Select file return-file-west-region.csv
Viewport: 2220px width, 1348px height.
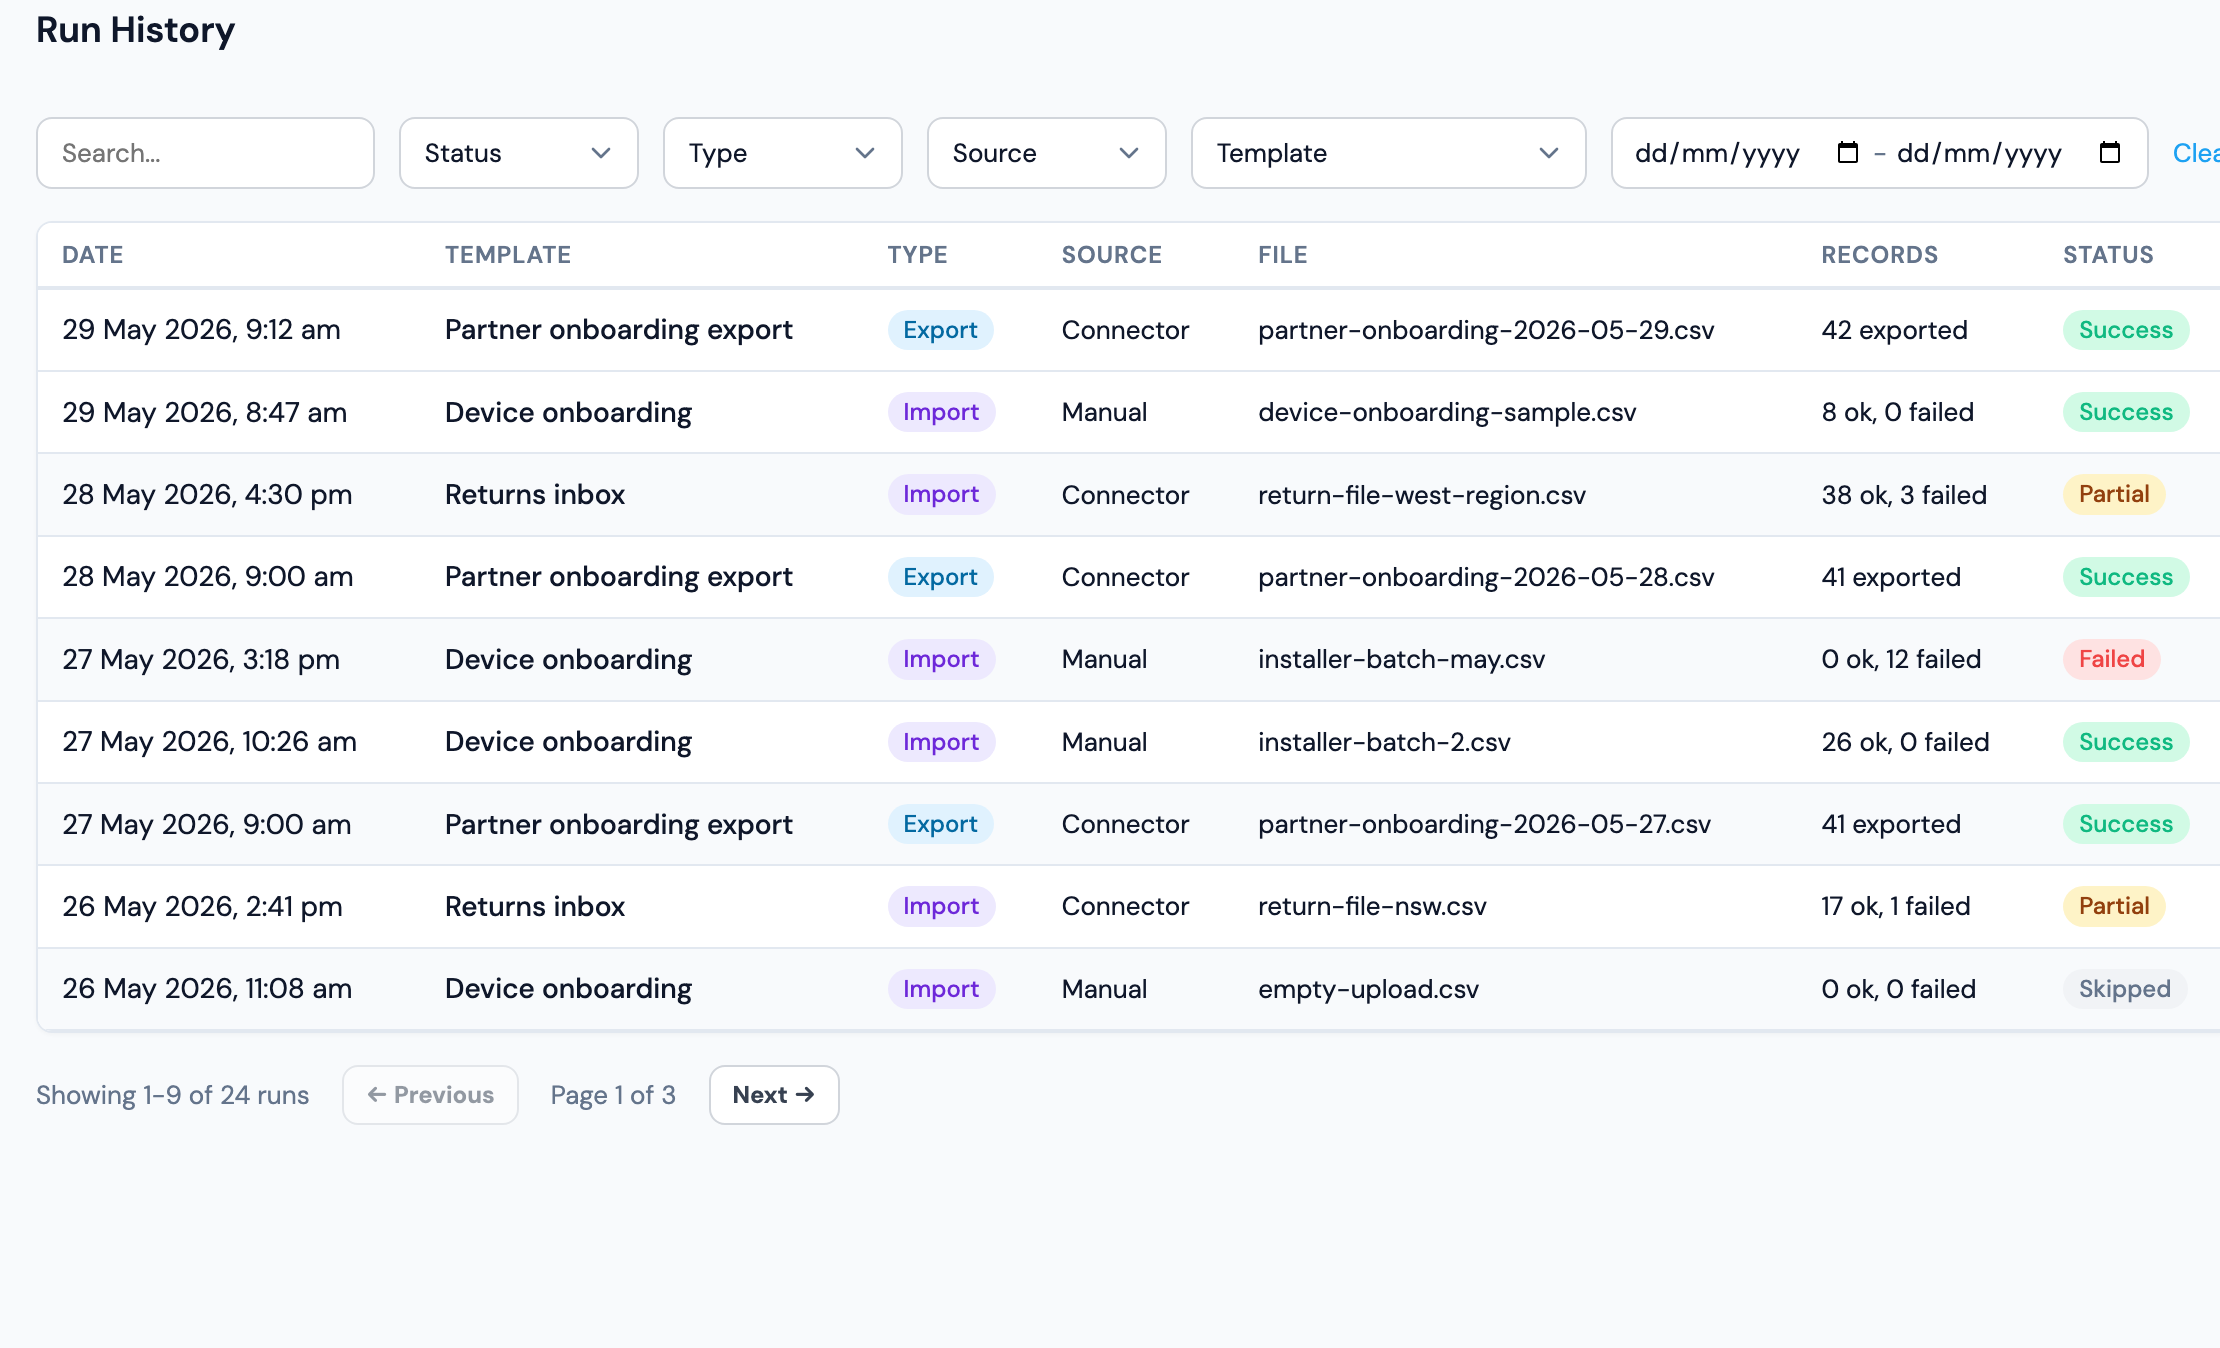[x=1421, y=495]
